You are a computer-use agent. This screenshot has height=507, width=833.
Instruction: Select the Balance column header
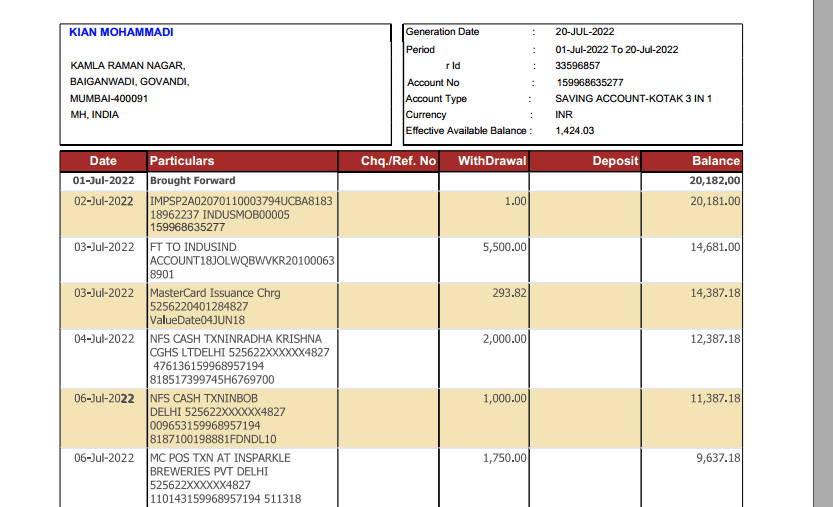coord(716,161)
